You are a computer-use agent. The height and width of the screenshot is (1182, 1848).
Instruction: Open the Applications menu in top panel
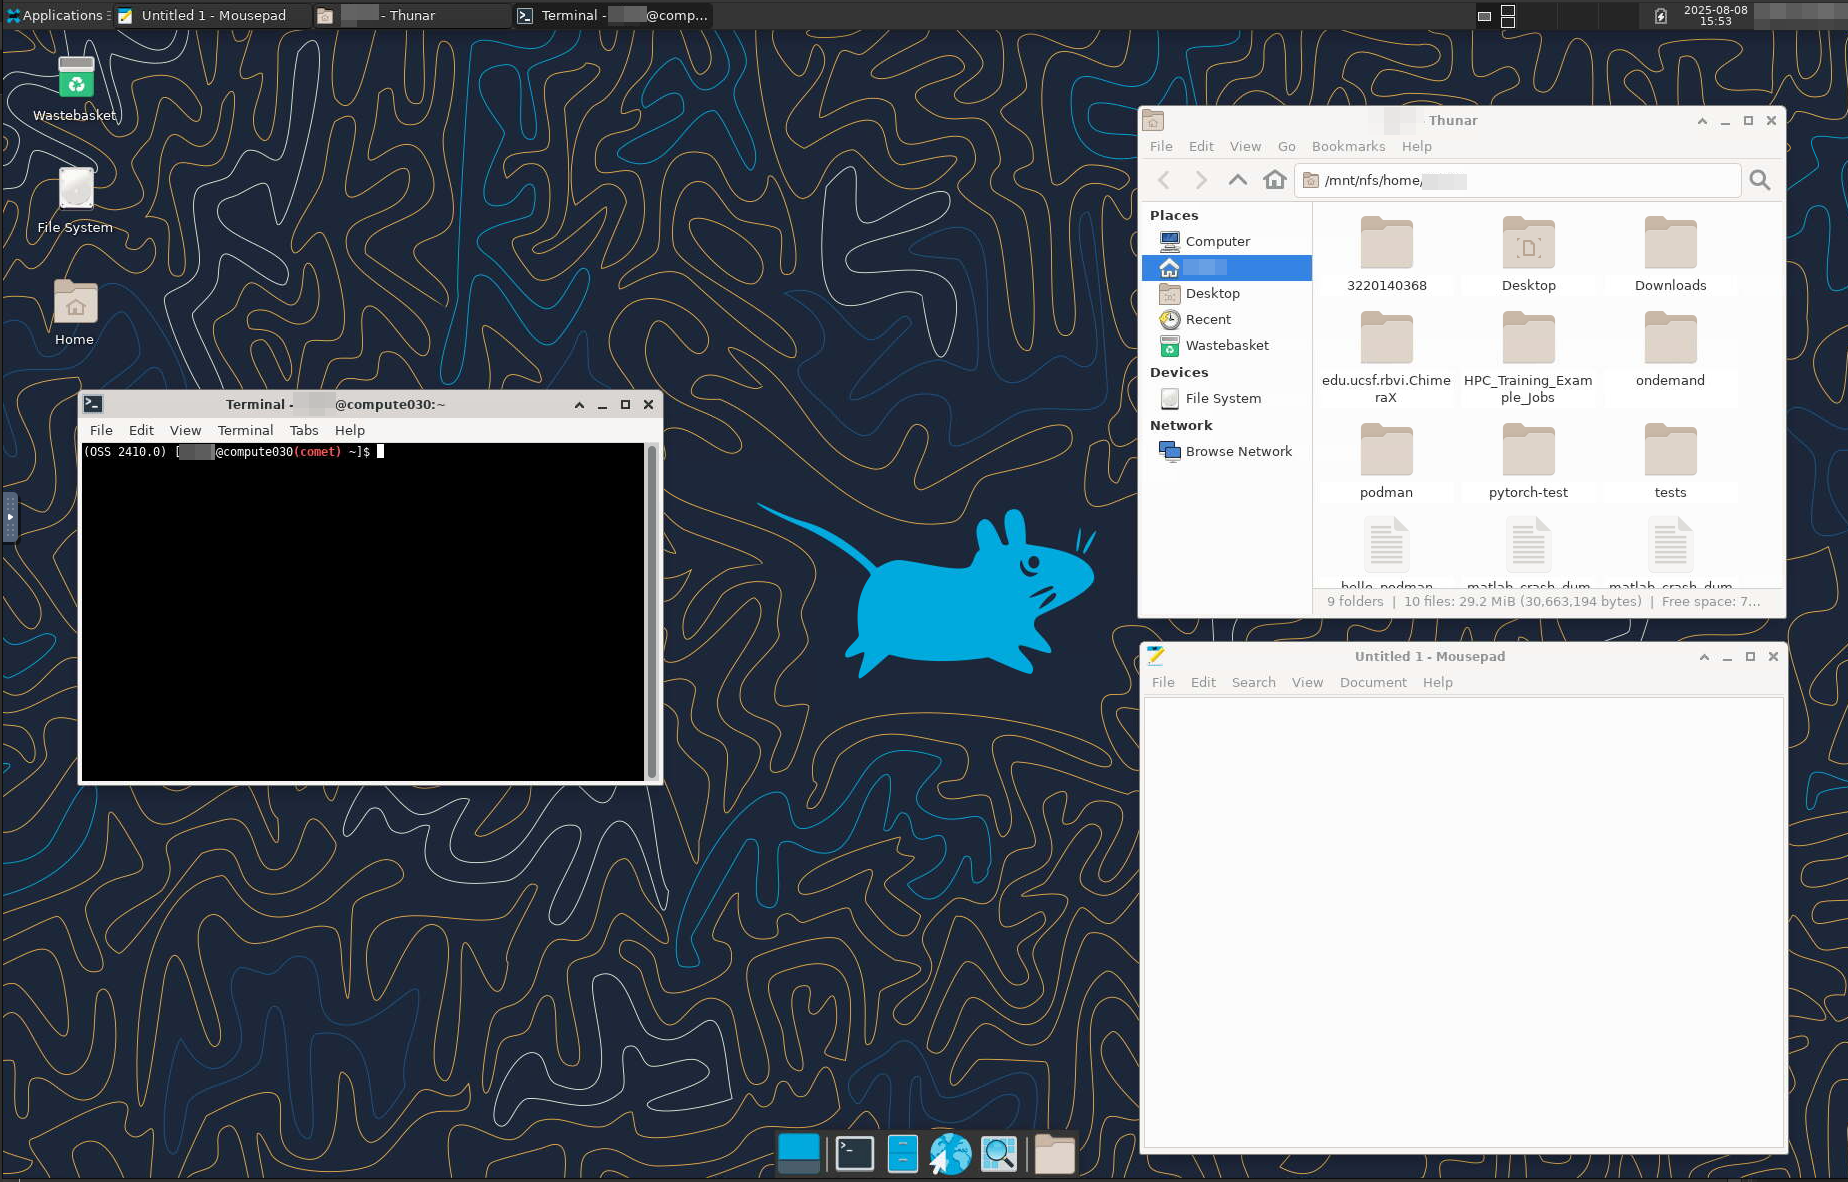pyautogui.click(x=56, y=15)
